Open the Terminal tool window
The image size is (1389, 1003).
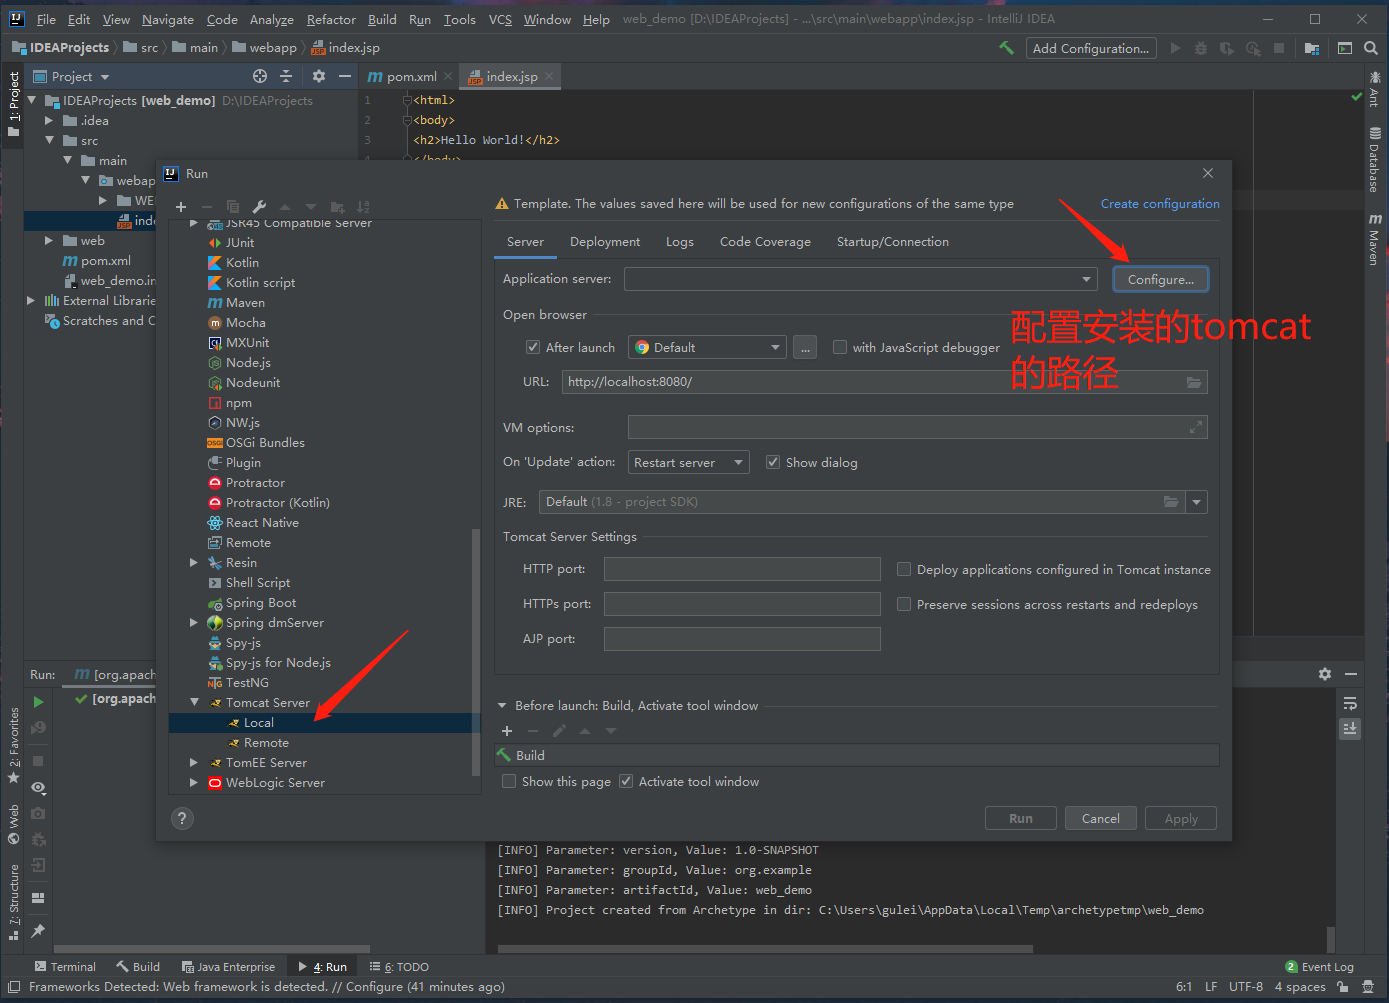point(65,967)
